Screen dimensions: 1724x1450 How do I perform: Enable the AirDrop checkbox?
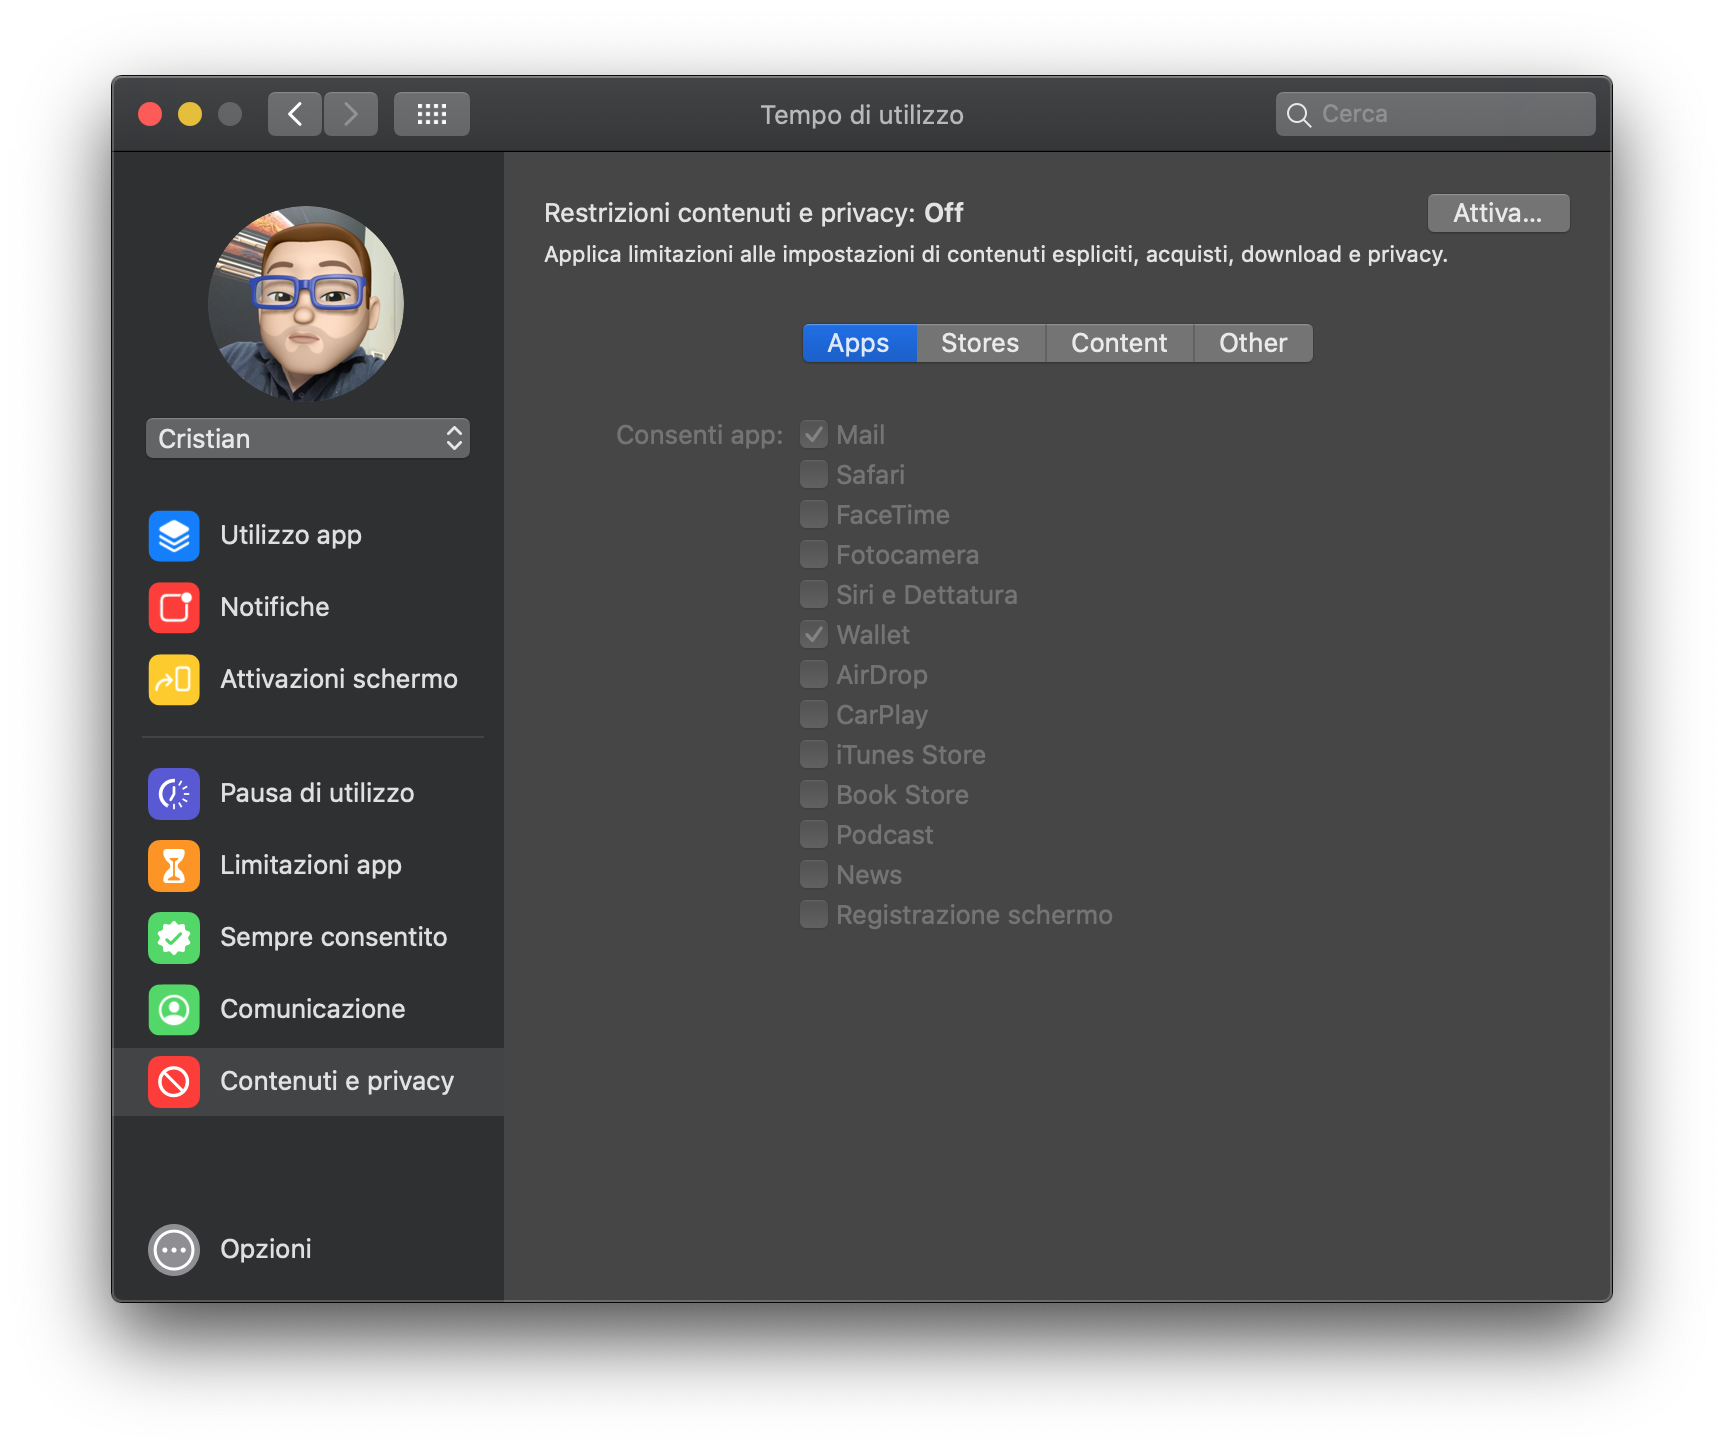[814, 675]
